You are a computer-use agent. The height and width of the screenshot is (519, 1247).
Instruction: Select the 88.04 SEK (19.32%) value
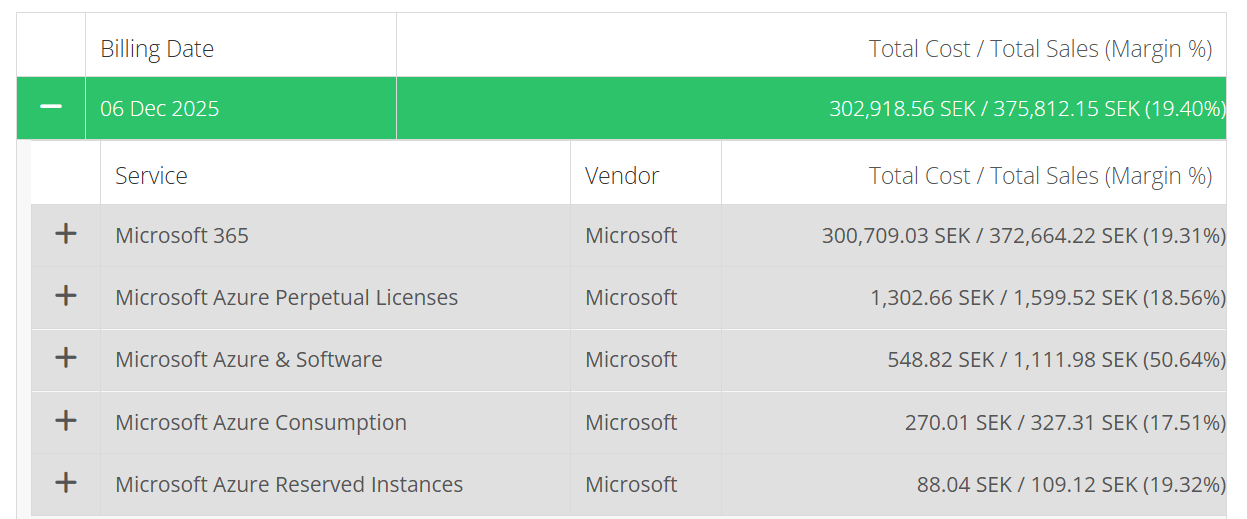pos(1071,485)
